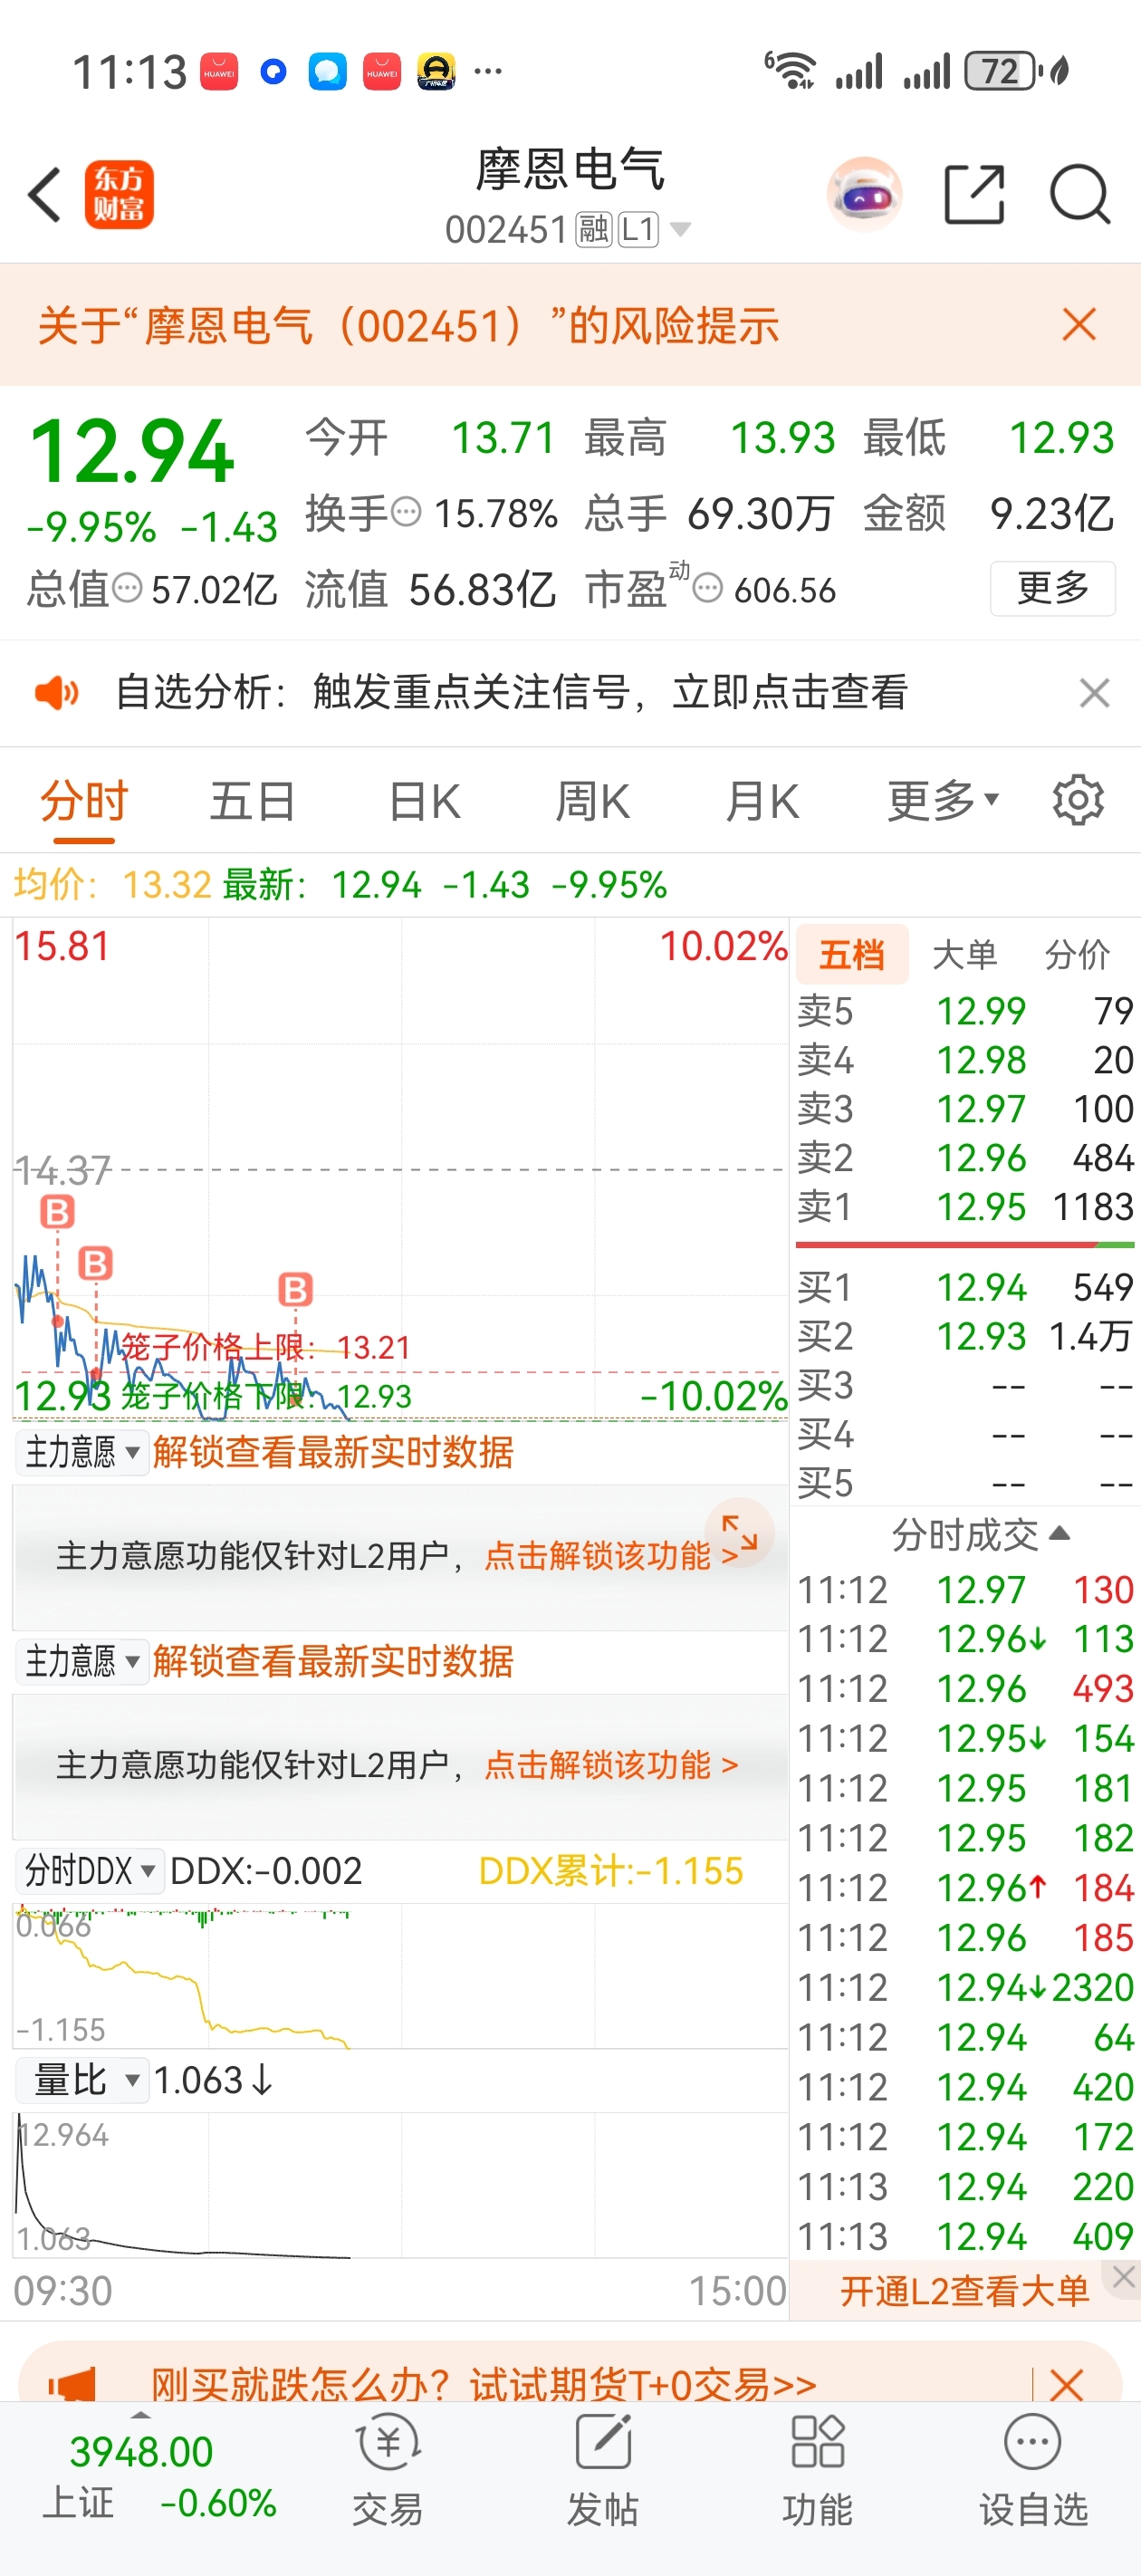The height and width of the screenshot is (2576, 1141).
Task: Tap first 点击解锁该功能 link
Action: (611, 1556)
